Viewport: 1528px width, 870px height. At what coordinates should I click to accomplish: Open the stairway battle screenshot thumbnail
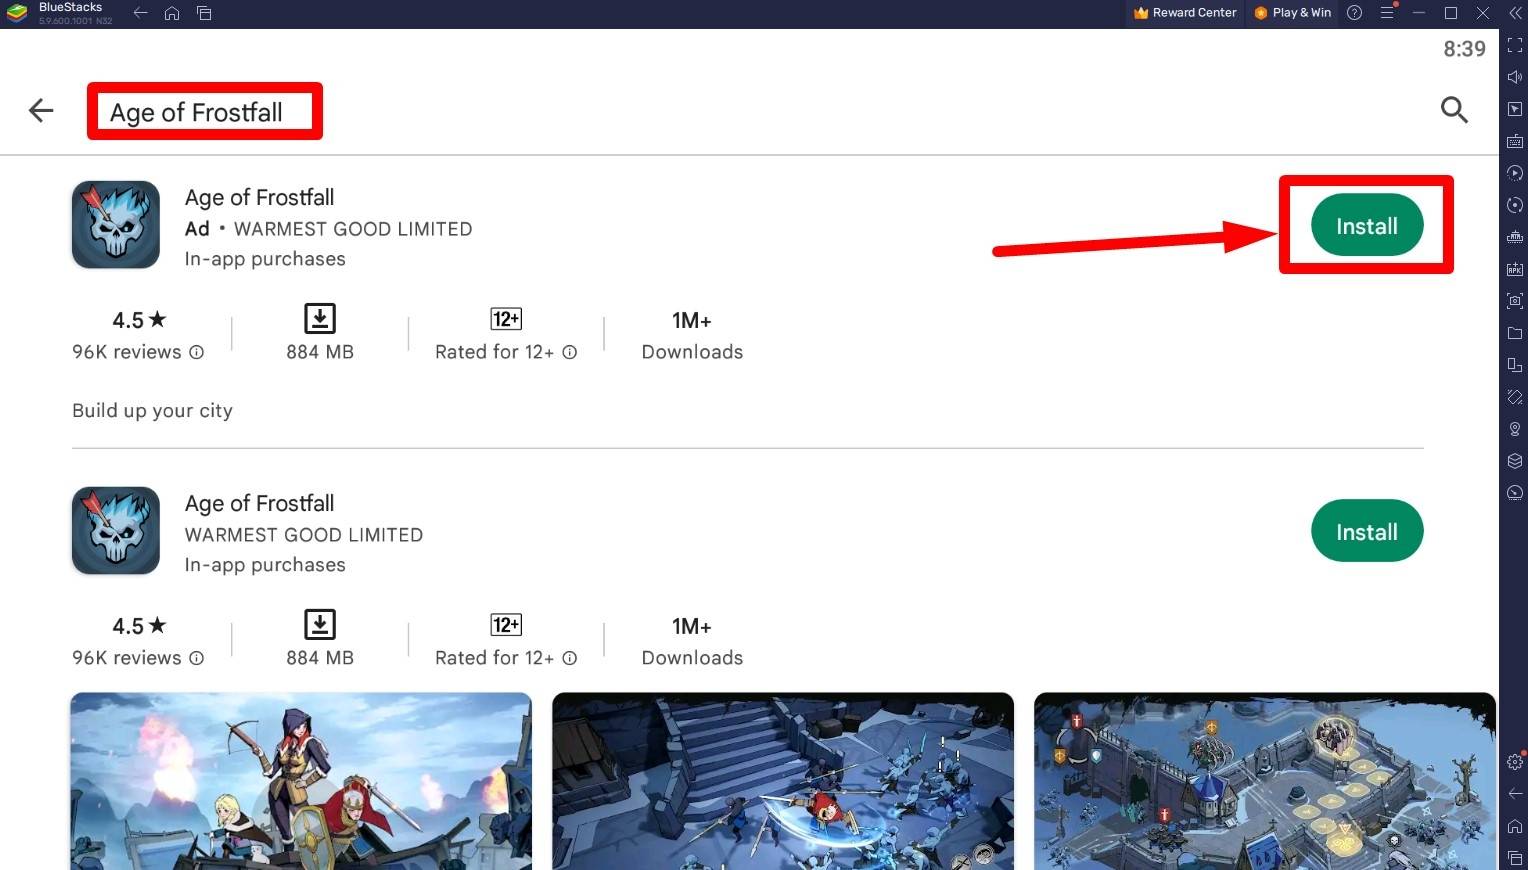(783, 781)
